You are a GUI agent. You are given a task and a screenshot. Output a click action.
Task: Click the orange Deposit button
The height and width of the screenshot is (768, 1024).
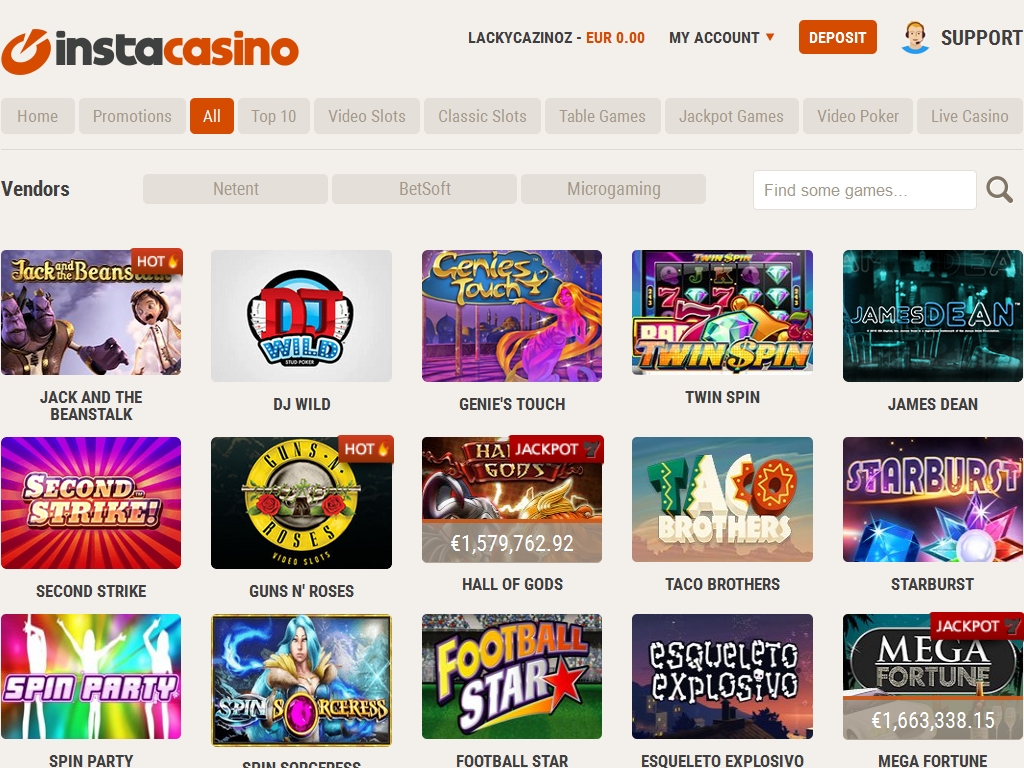tap(837, 37)
